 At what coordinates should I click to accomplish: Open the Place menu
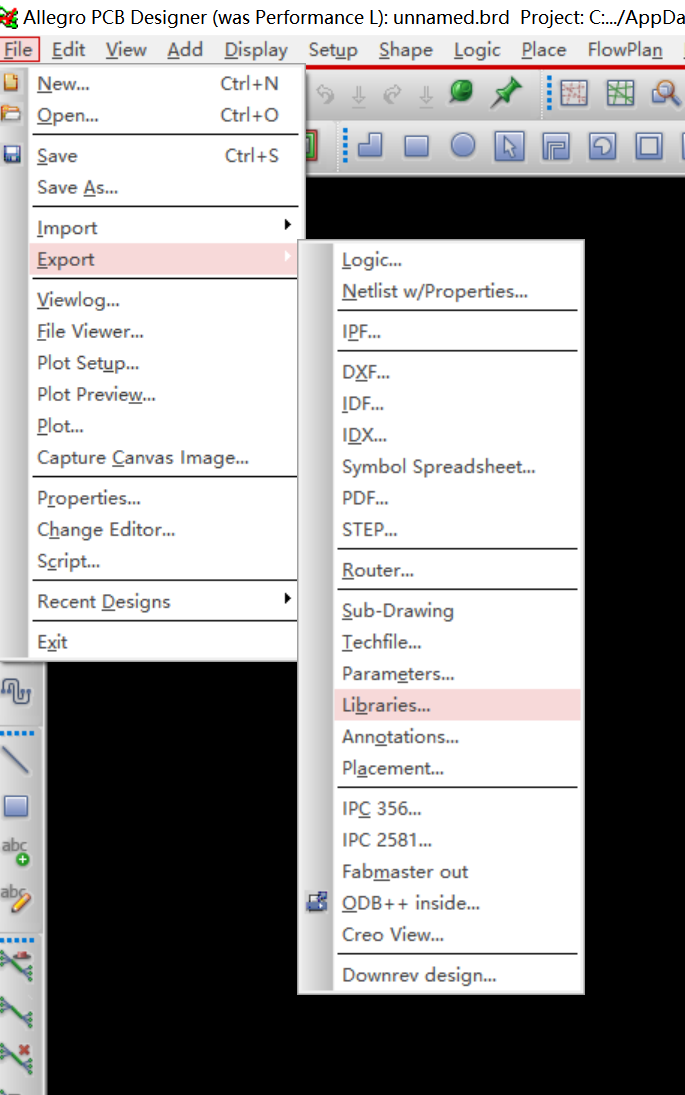[544, 50]
